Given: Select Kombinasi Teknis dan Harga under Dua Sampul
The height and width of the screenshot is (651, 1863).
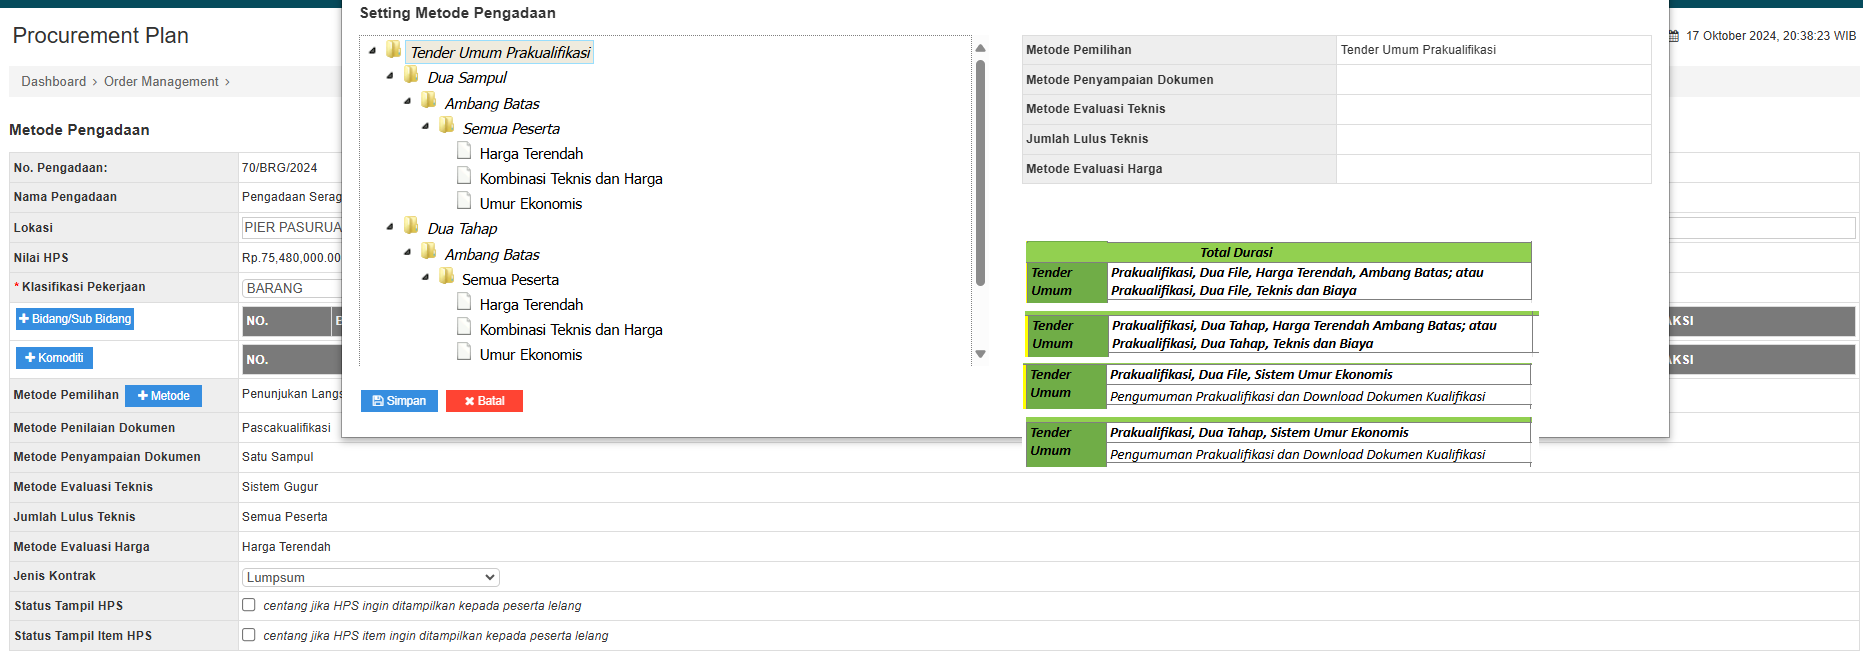Looking at the screenshot, I should tap(571, 178).
